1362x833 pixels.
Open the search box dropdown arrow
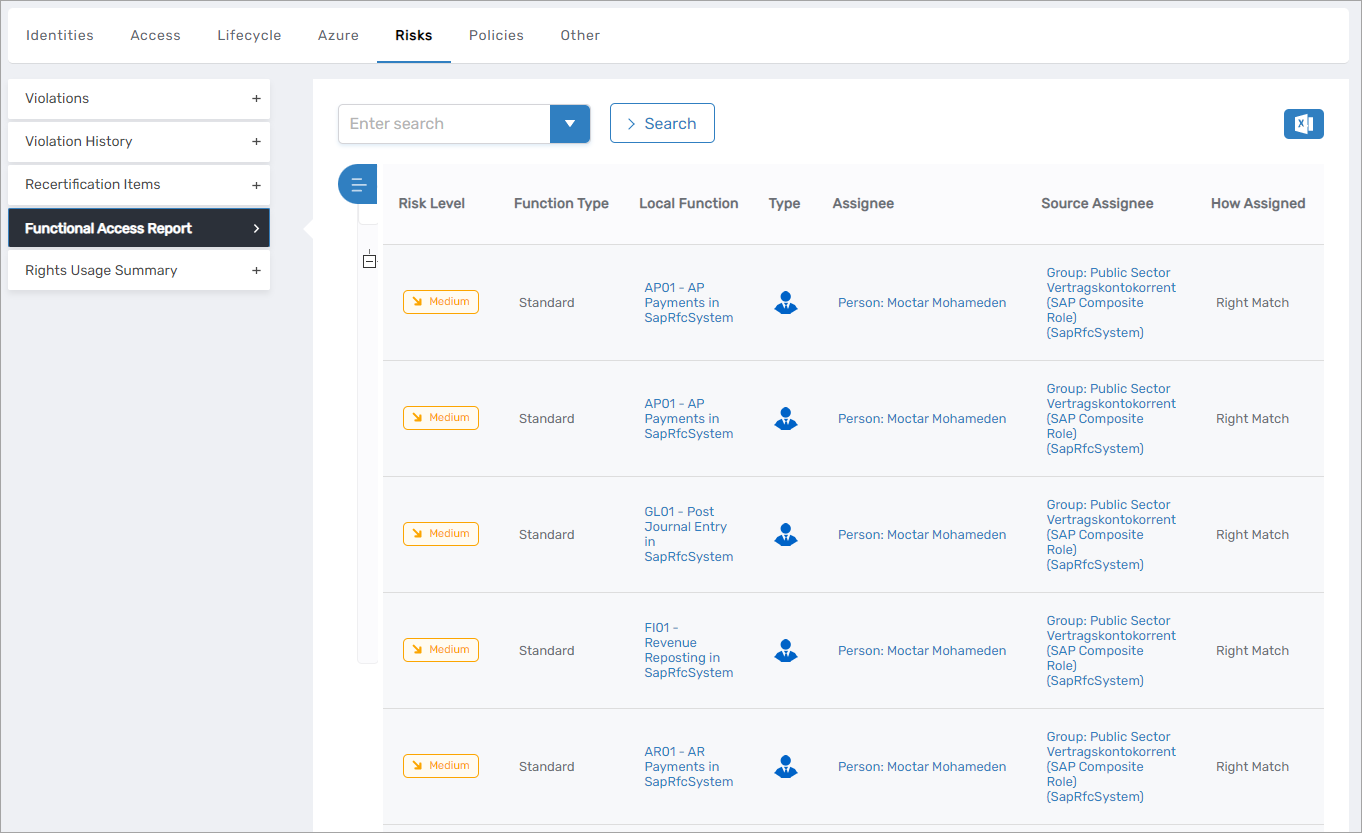tap(570, 124)
